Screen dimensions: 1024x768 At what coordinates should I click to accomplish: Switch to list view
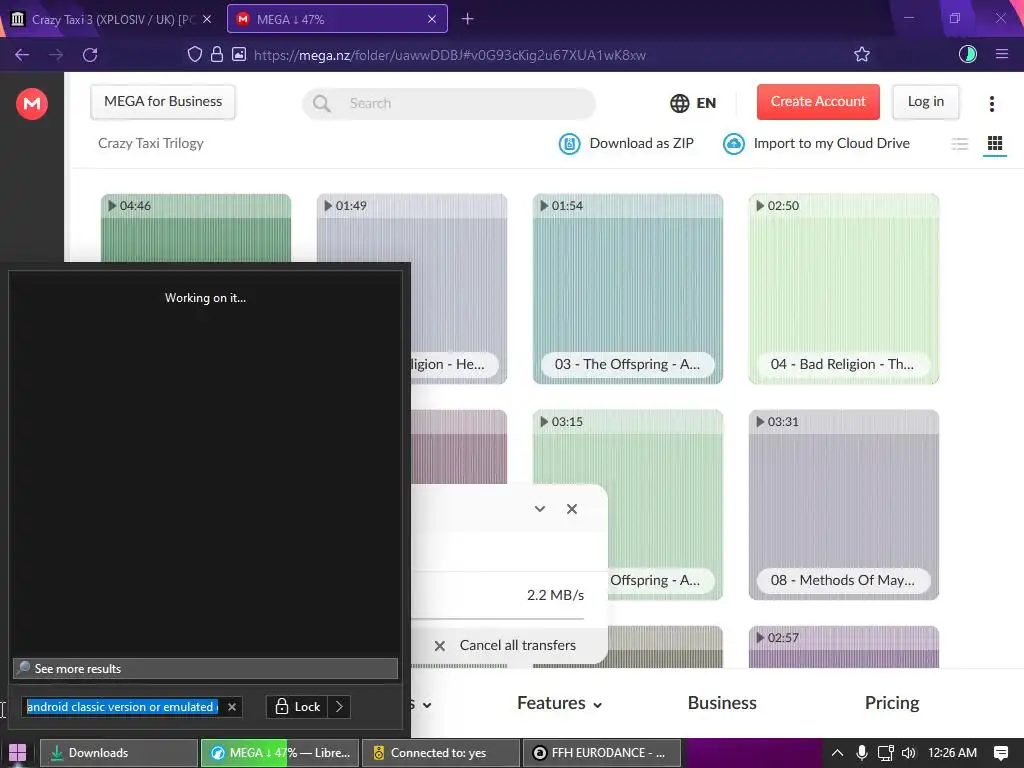[959, 144]
